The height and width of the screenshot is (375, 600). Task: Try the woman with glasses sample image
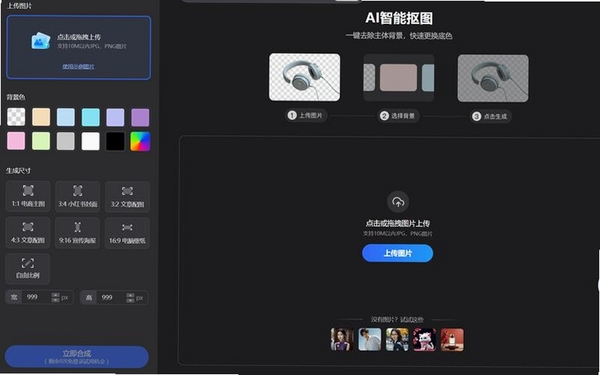[397, 339]
